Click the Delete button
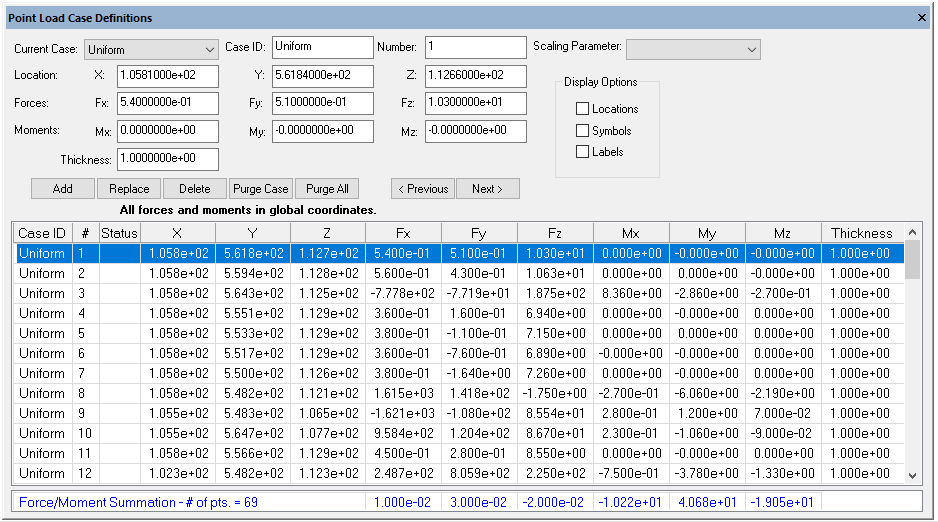The width and height of the screenshot is (938, 522). click(x=194, y=189)
